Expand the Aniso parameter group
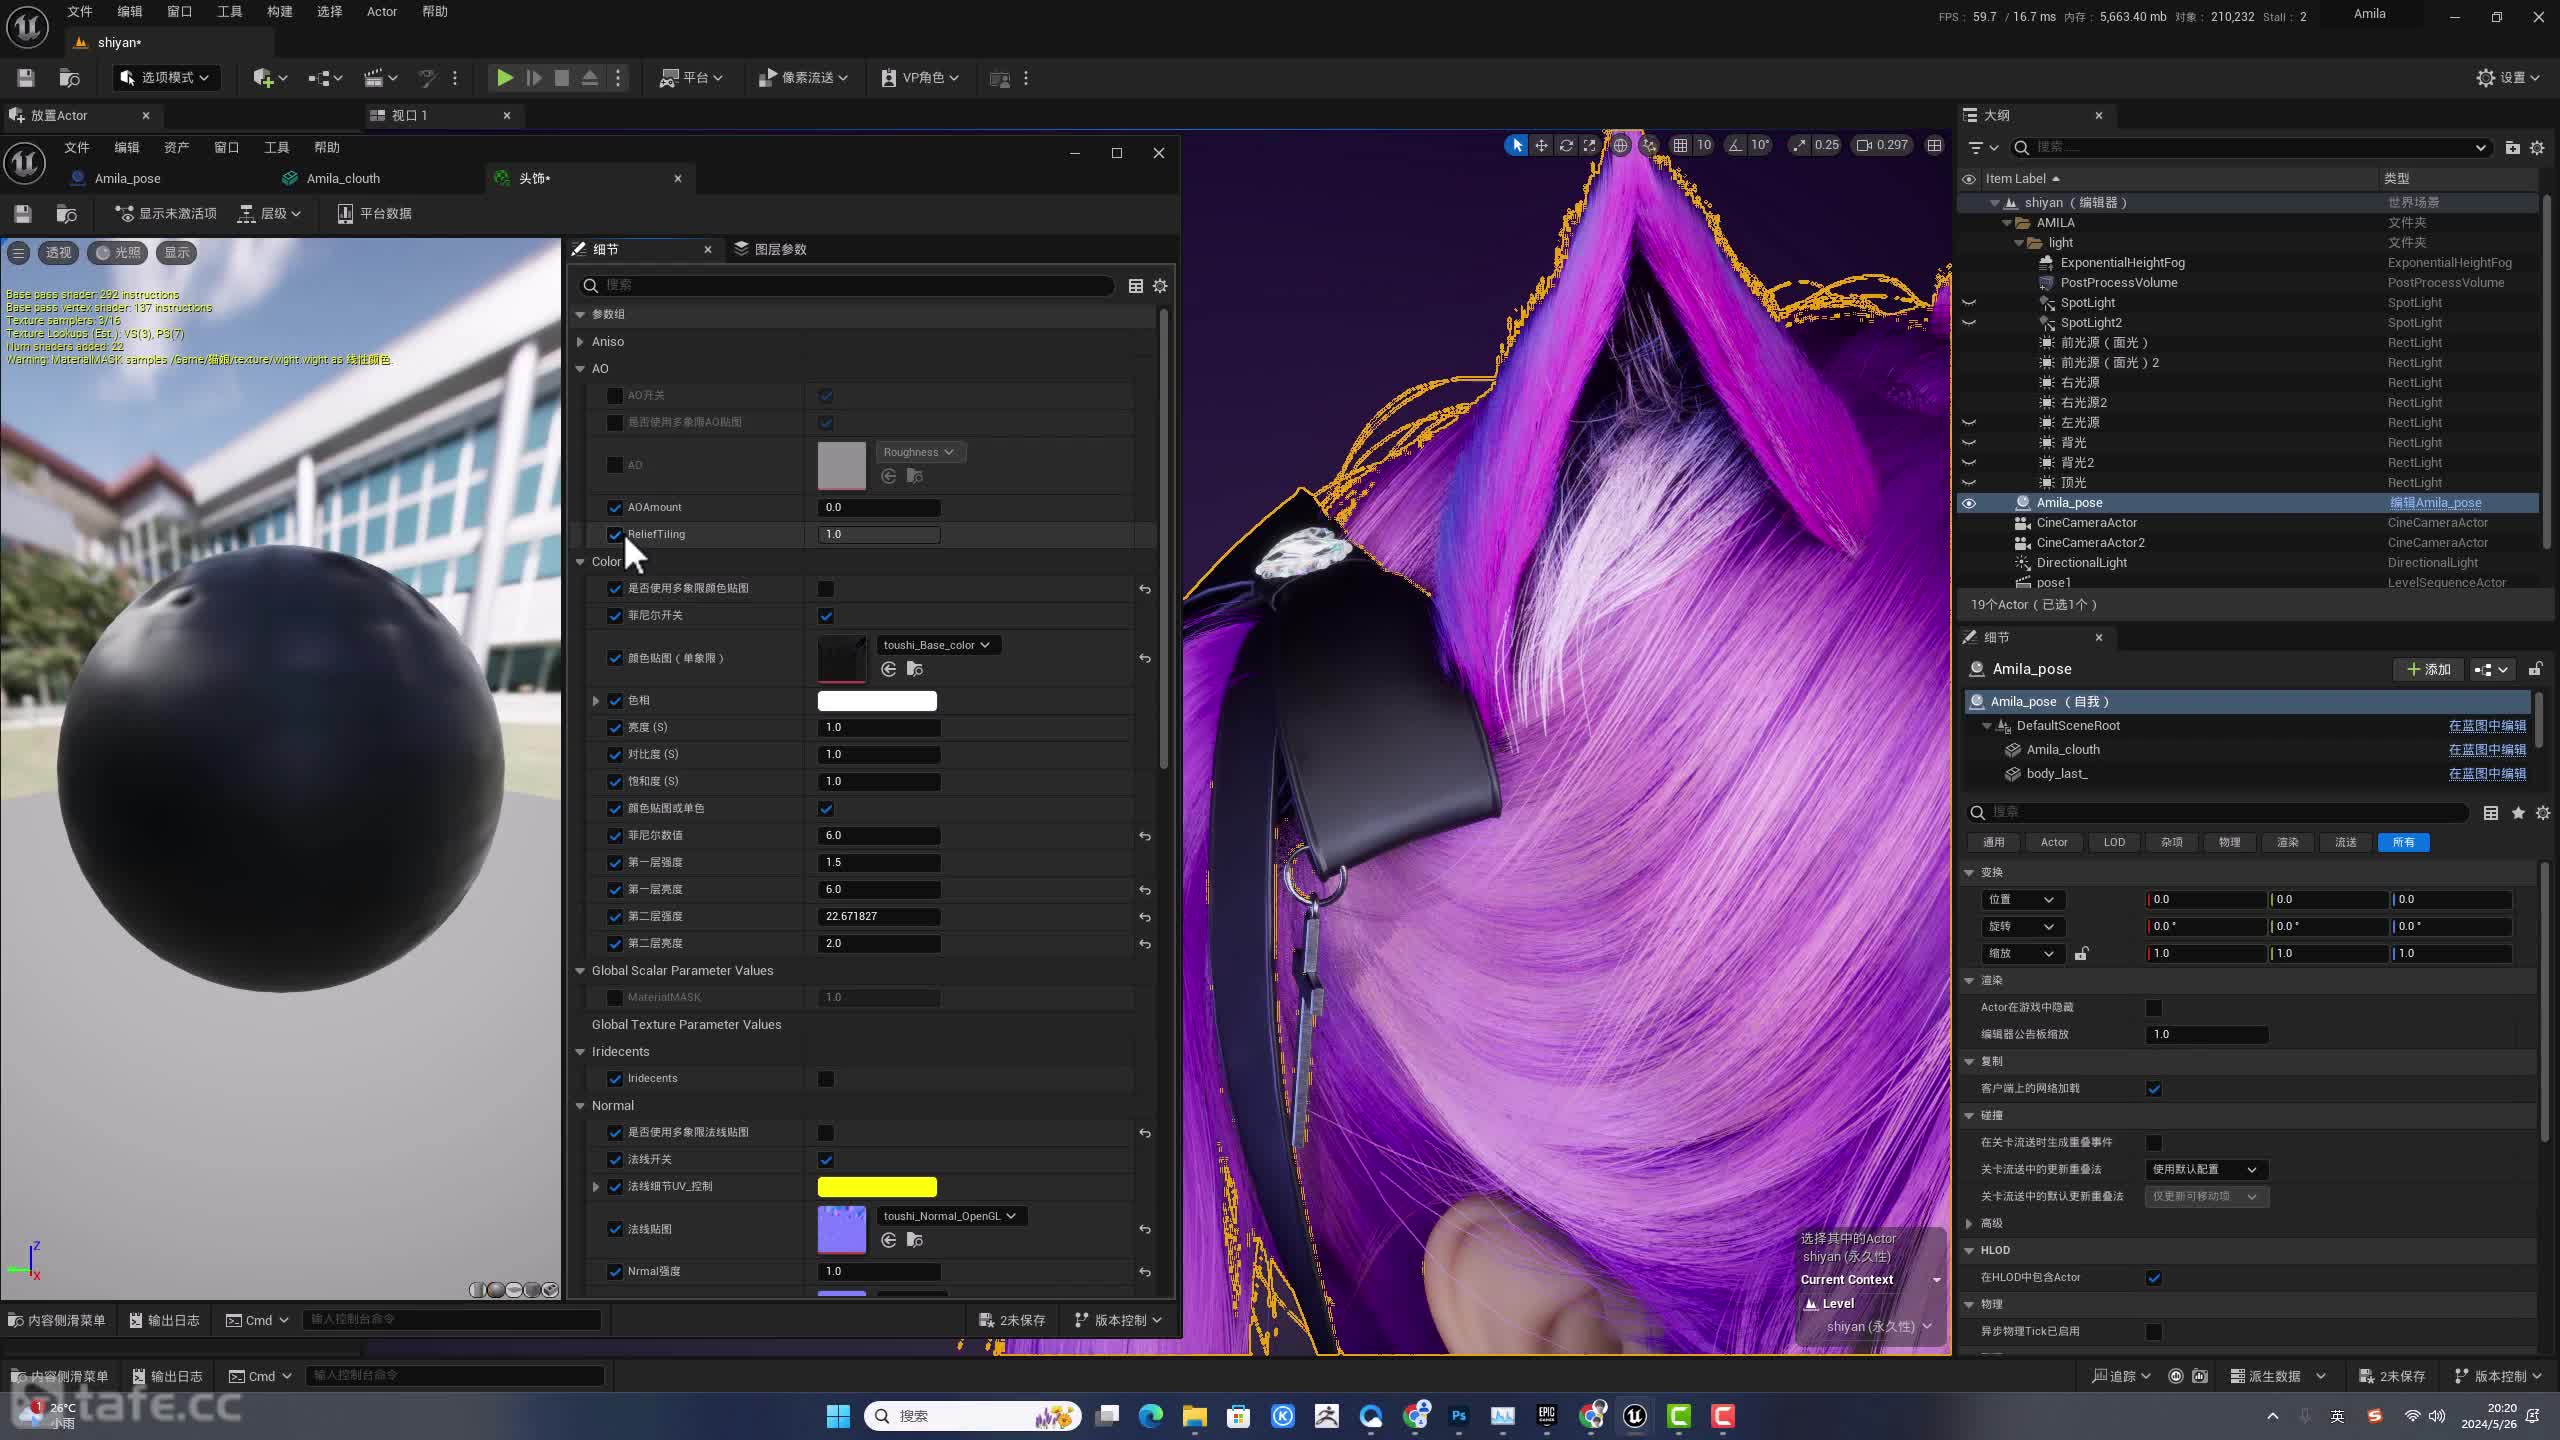The image size is (2560, 1440). click(580, 342)
